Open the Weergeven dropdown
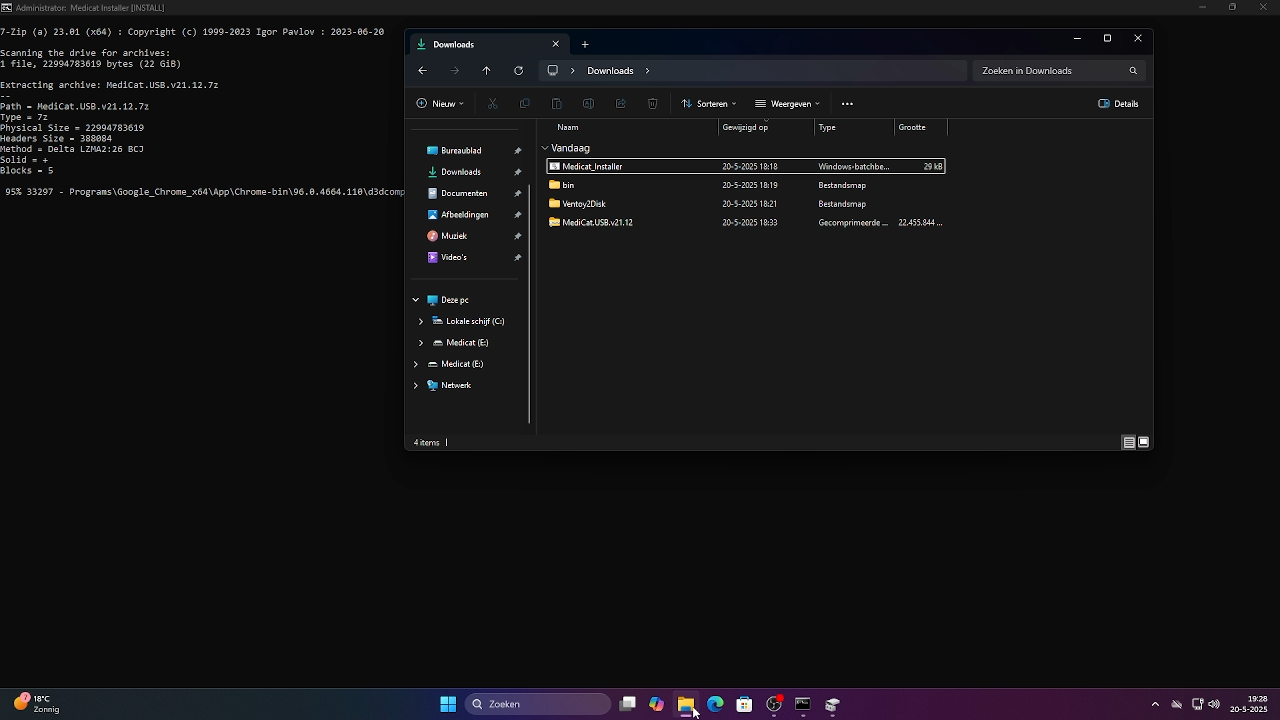The image size is (1280, 720). coord(787,104)
